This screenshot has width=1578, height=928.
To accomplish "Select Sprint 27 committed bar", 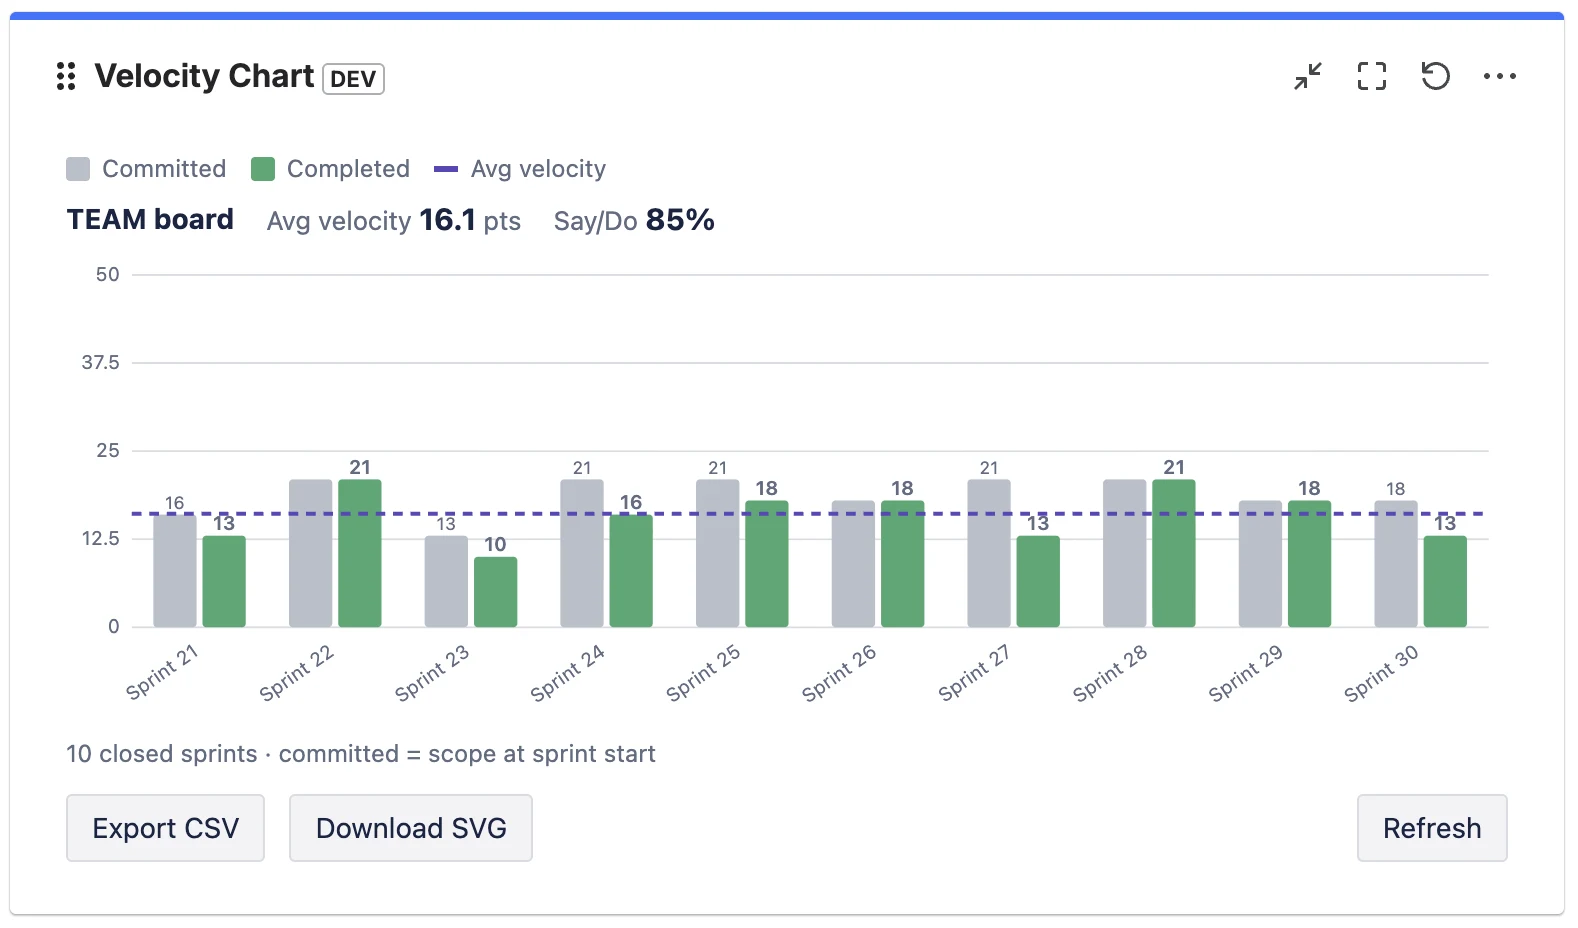I will pos(989,553).
